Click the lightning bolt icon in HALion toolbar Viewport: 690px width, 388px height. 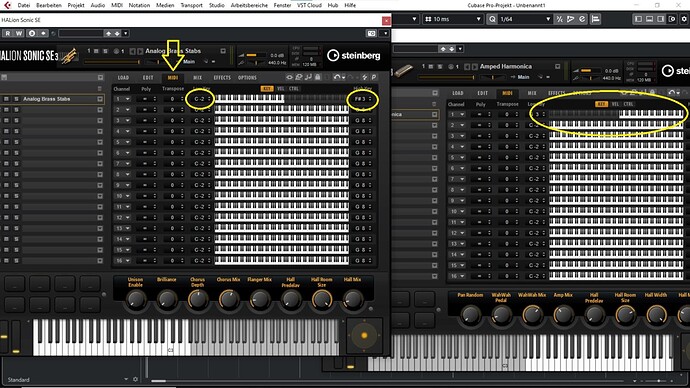pyautogui.click(x=364, y=77)
